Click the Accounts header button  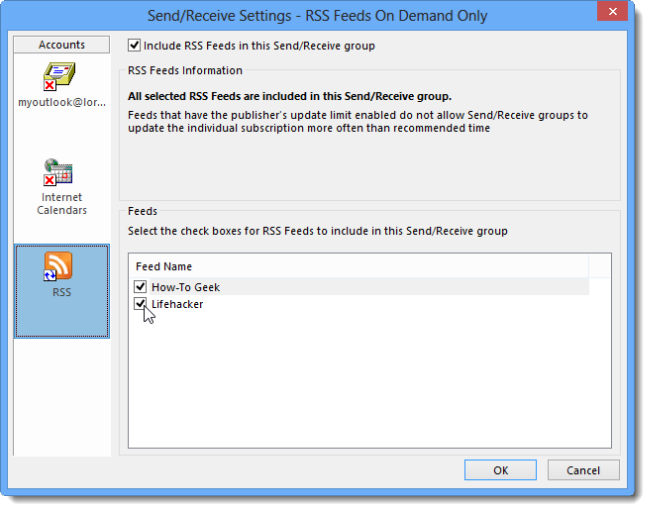coord(62,45)
